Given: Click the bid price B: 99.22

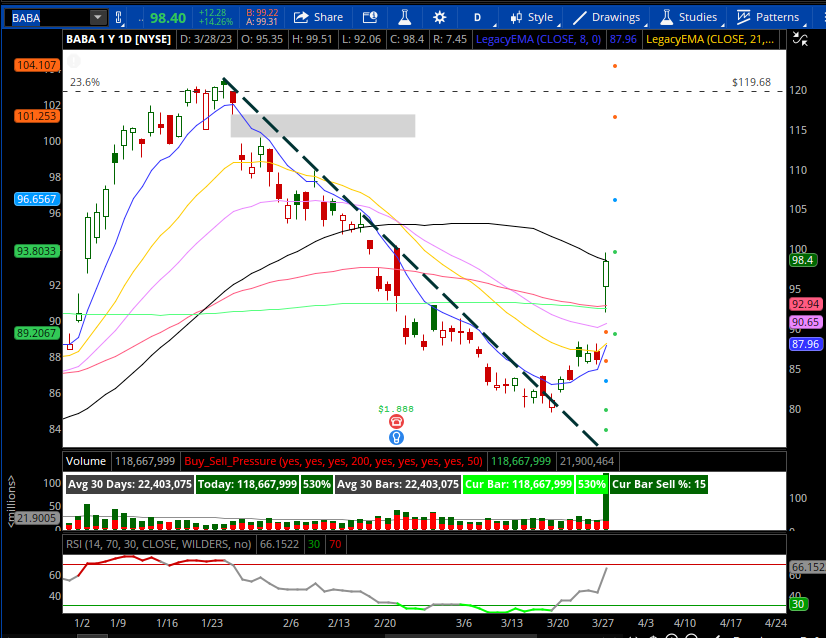Looking at the screenshot, I should (262, 13).
